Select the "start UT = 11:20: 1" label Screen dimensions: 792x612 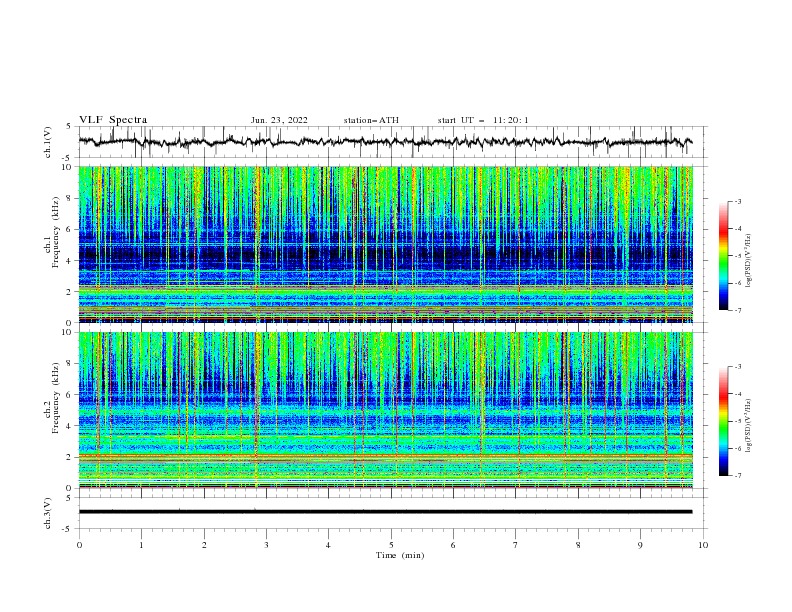tap(483, 120)
